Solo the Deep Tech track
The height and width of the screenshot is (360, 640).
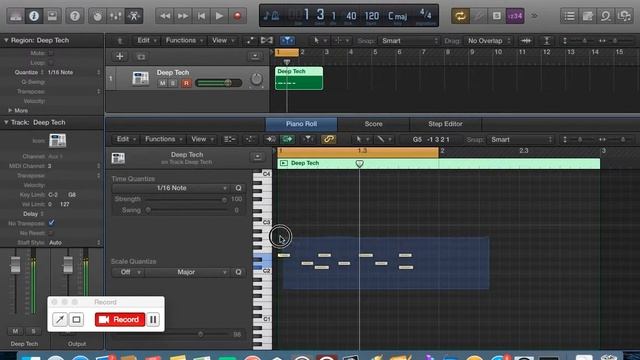(x=173, y=83)
